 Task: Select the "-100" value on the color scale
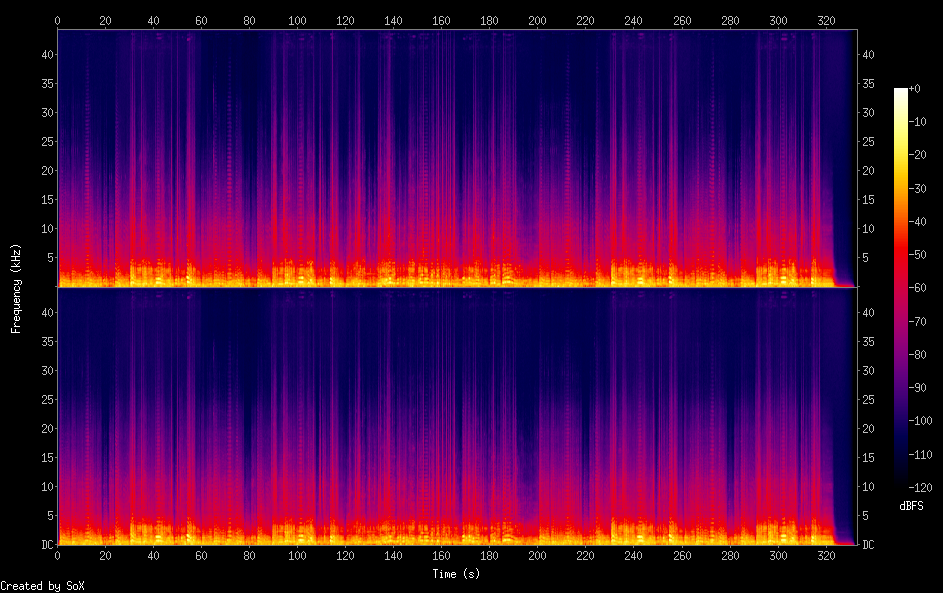(x=921, y=420)
